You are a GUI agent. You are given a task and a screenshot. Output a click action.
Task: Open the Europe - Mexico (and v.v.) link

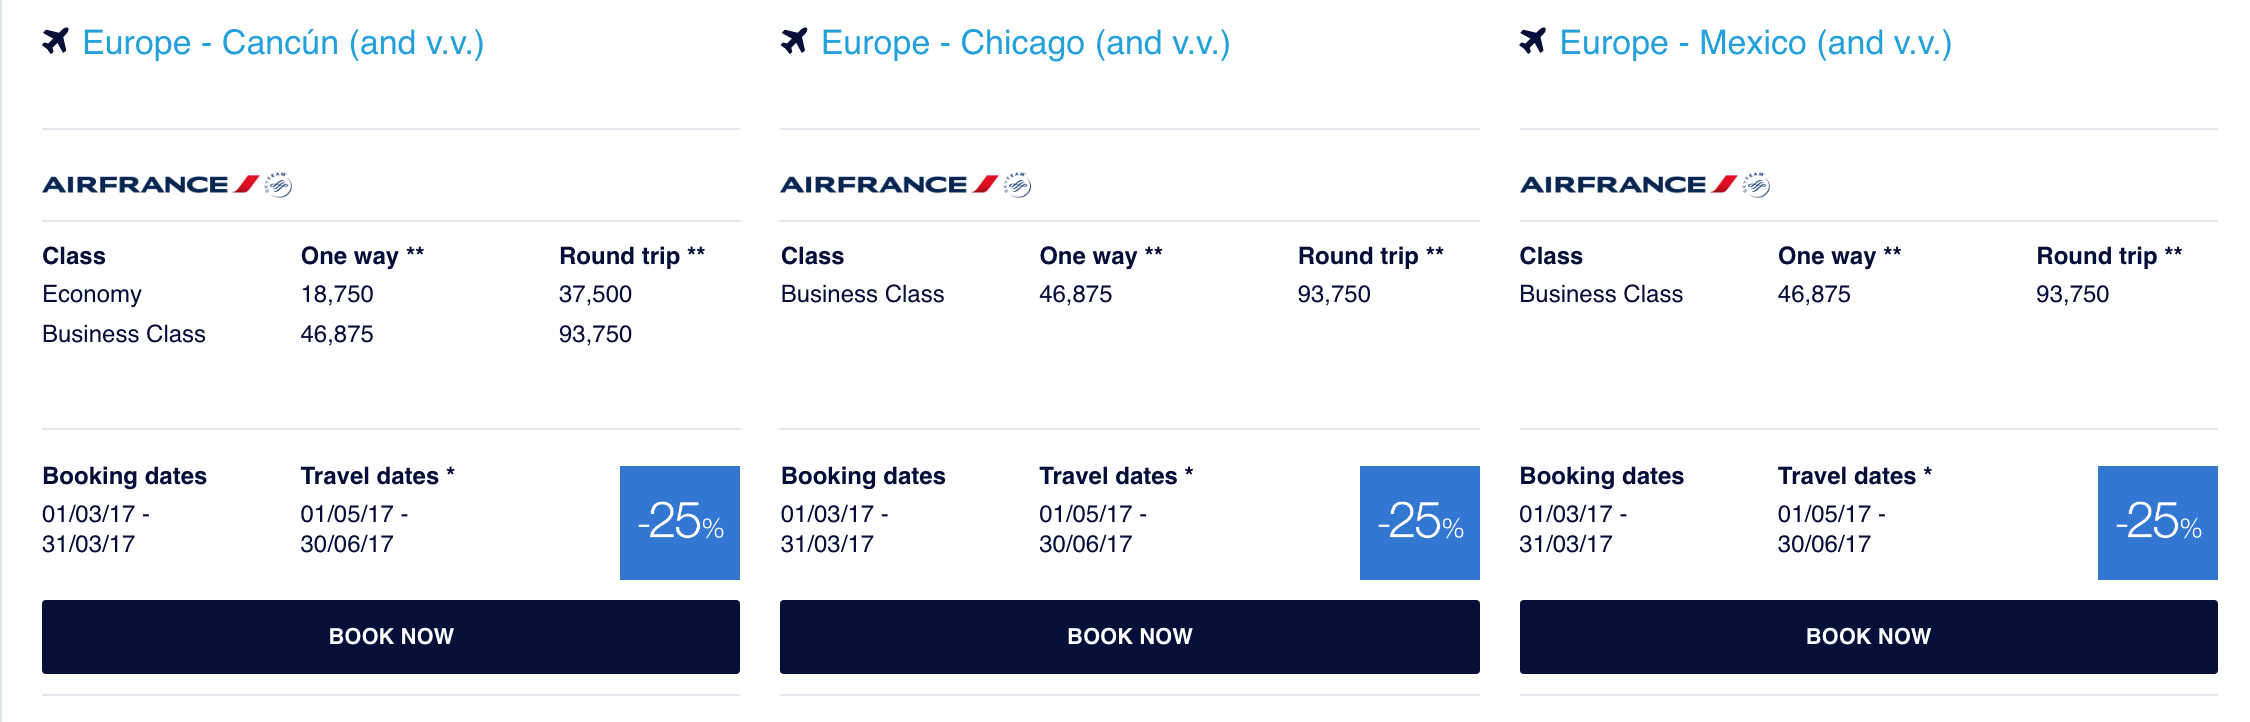[x=1756, y=43]
